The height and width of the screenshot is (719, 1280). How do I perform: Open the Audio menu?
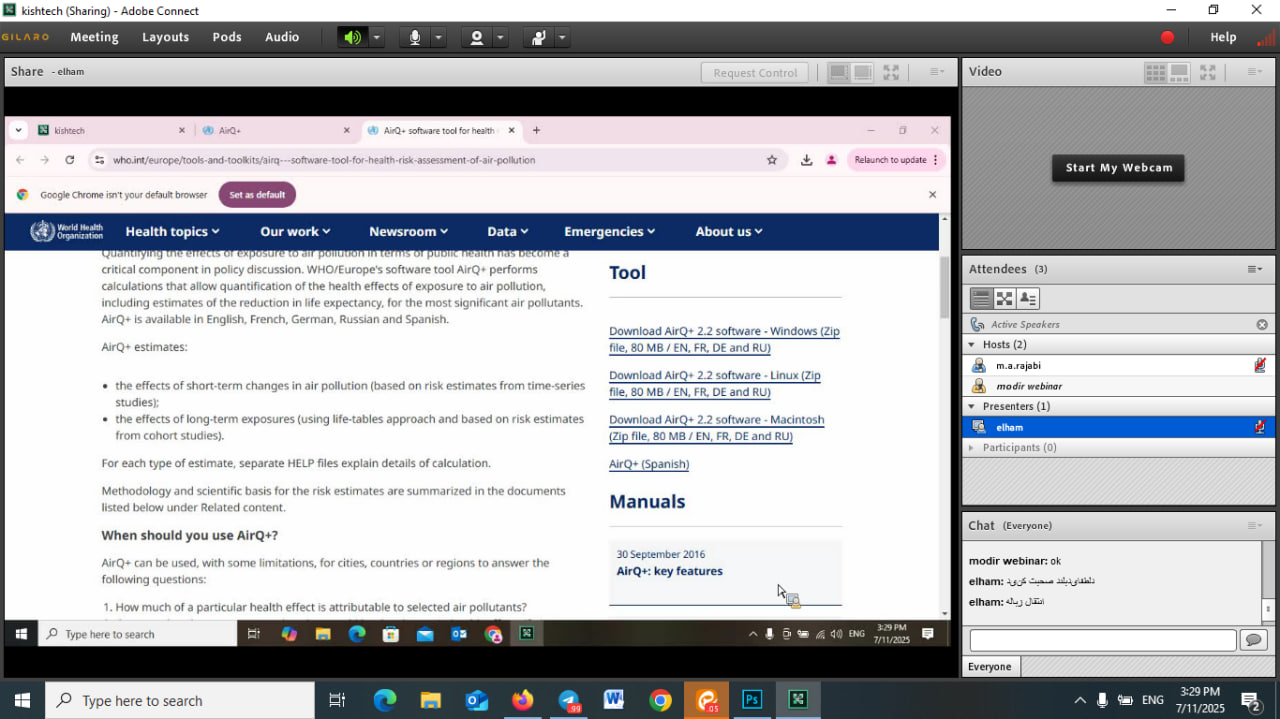[282, 37]
